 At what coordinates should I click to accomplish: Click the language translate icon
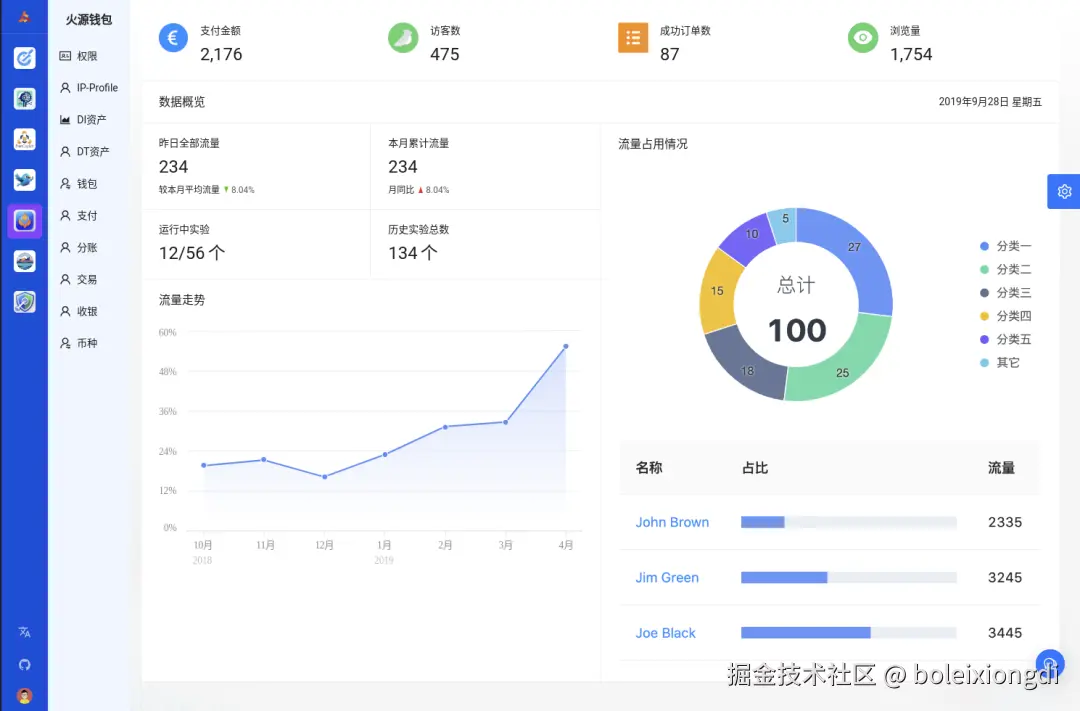[x=25, y=632]
